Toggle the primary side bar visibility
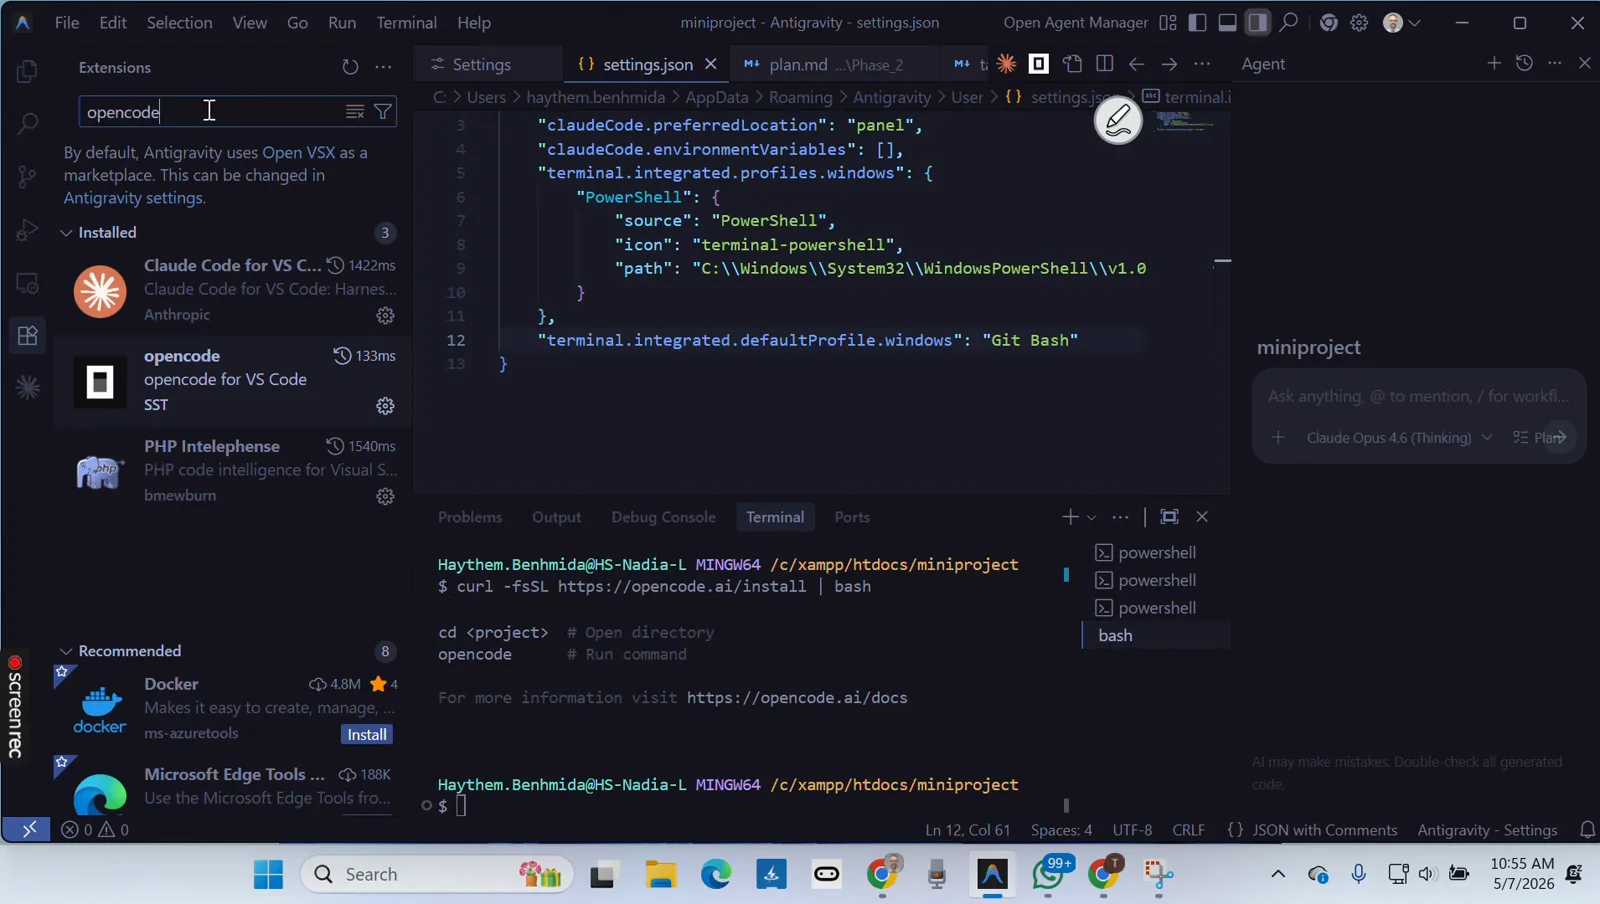Image resolution: width=1600 pixels, height=904 pixels. coord(1197,22)
